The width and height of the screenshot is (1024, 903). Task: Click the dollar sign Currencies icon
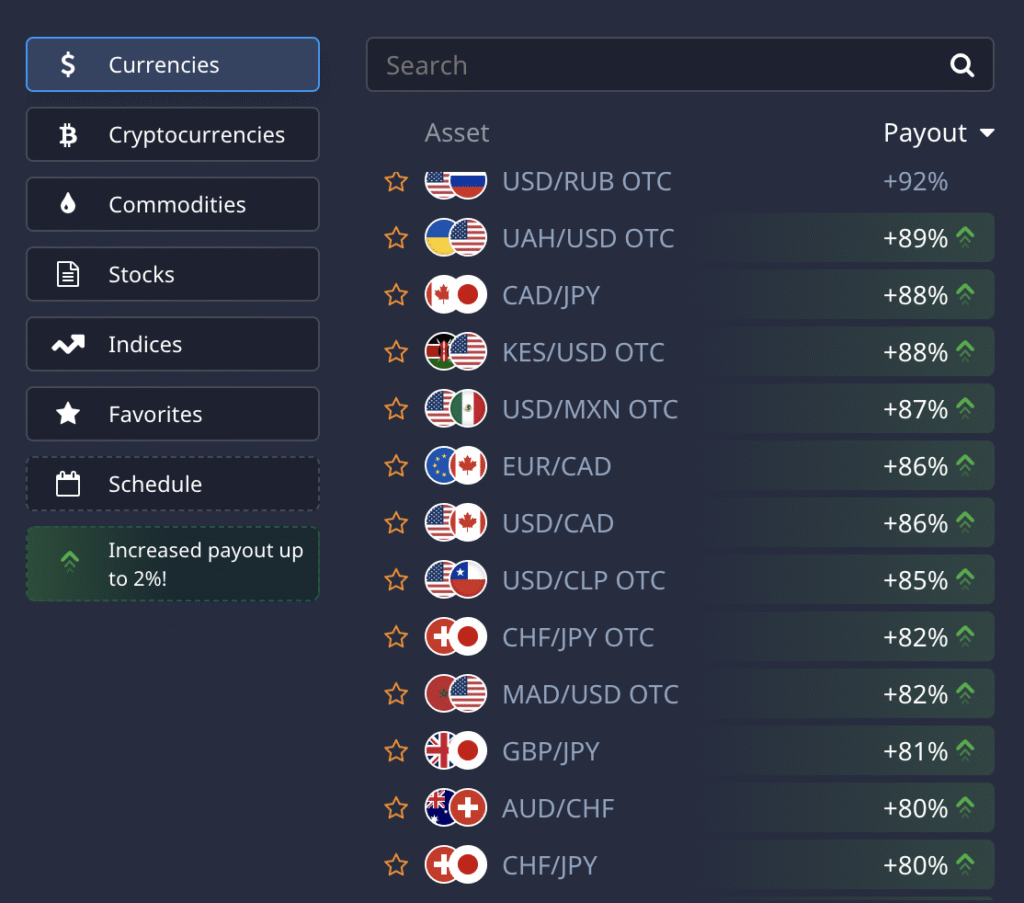(x=68, y=65)
